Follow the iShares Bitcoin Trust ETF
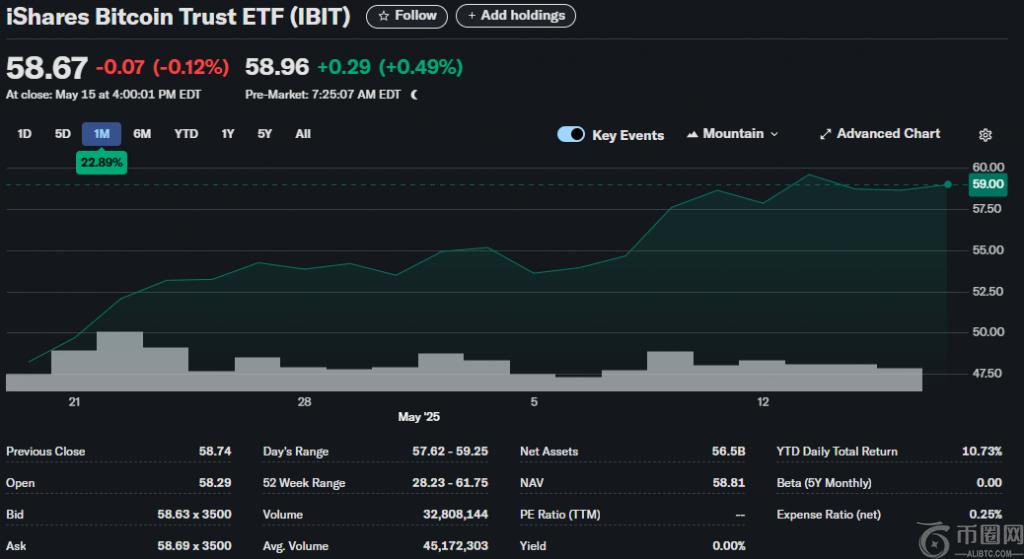Screen dimensions: 1024x559 tap(407, 16)
